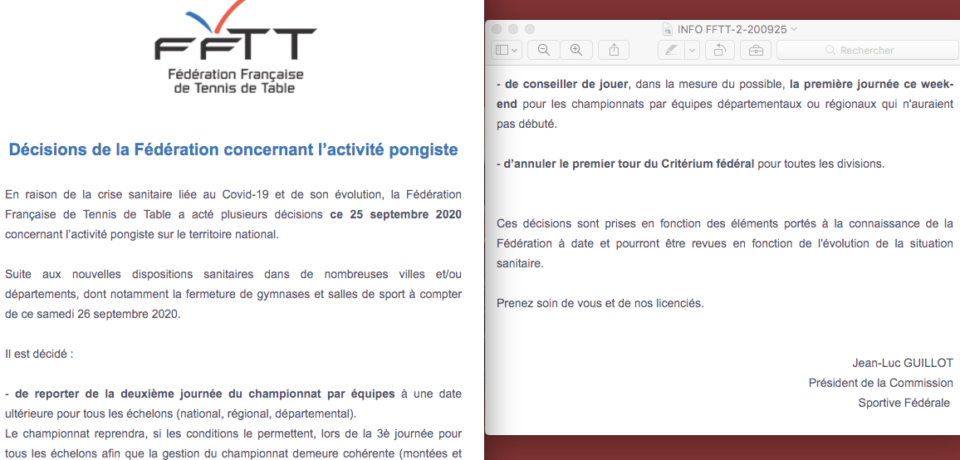Screen dimensions: 960x460
Task: Rotate the page with the rotate button
Action: pos(720,50)
